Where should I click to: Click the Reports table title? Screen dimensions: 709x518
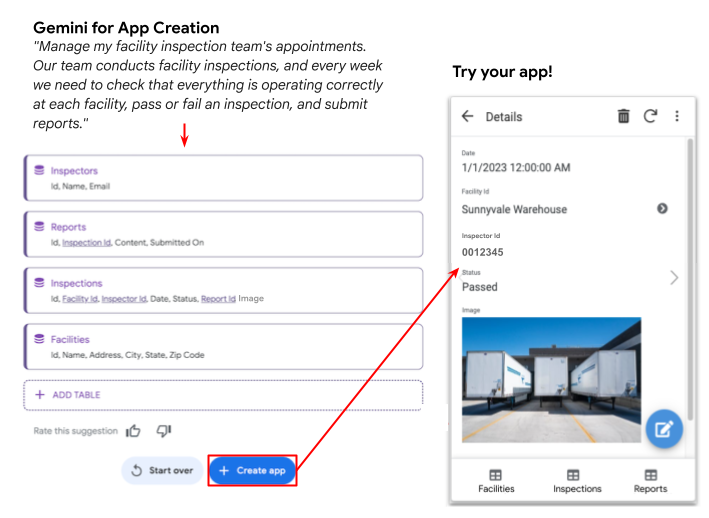coord(68,227)
